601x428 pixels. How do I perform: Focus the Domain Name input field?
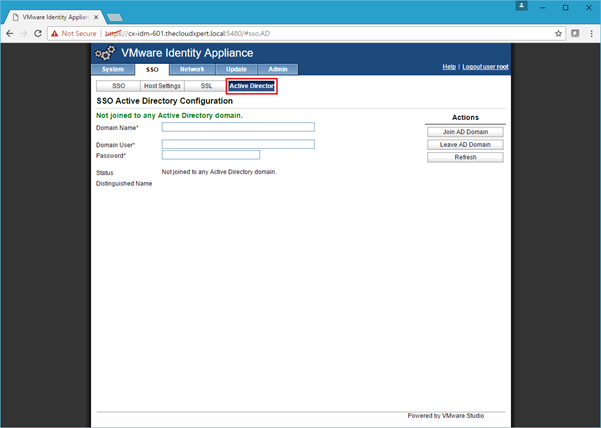(238, 127)
